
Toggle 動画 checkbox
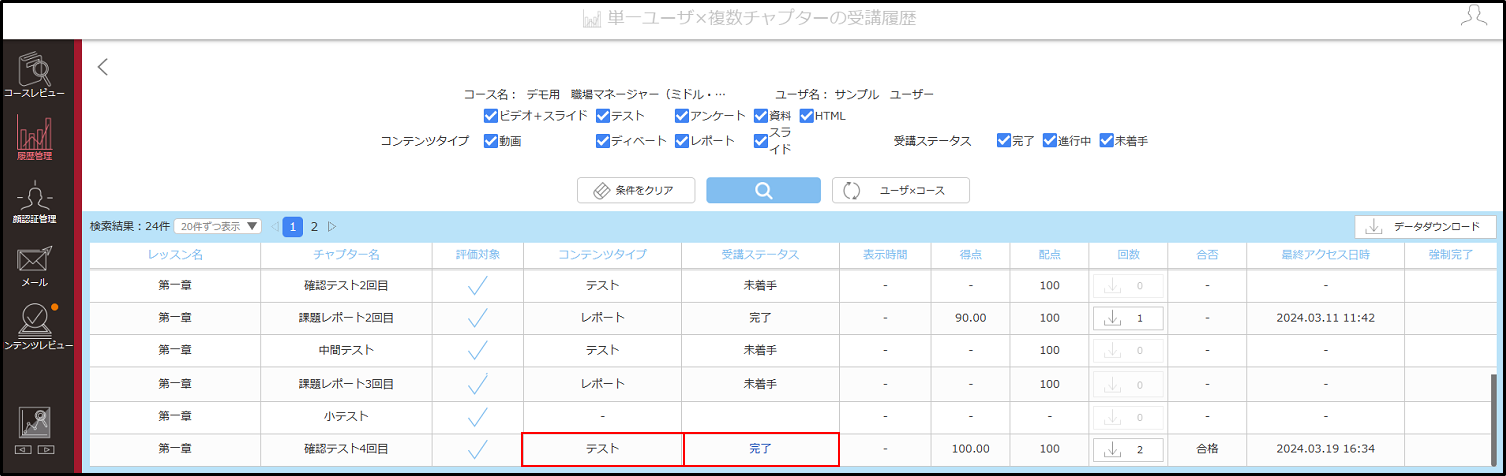[490, 141]
